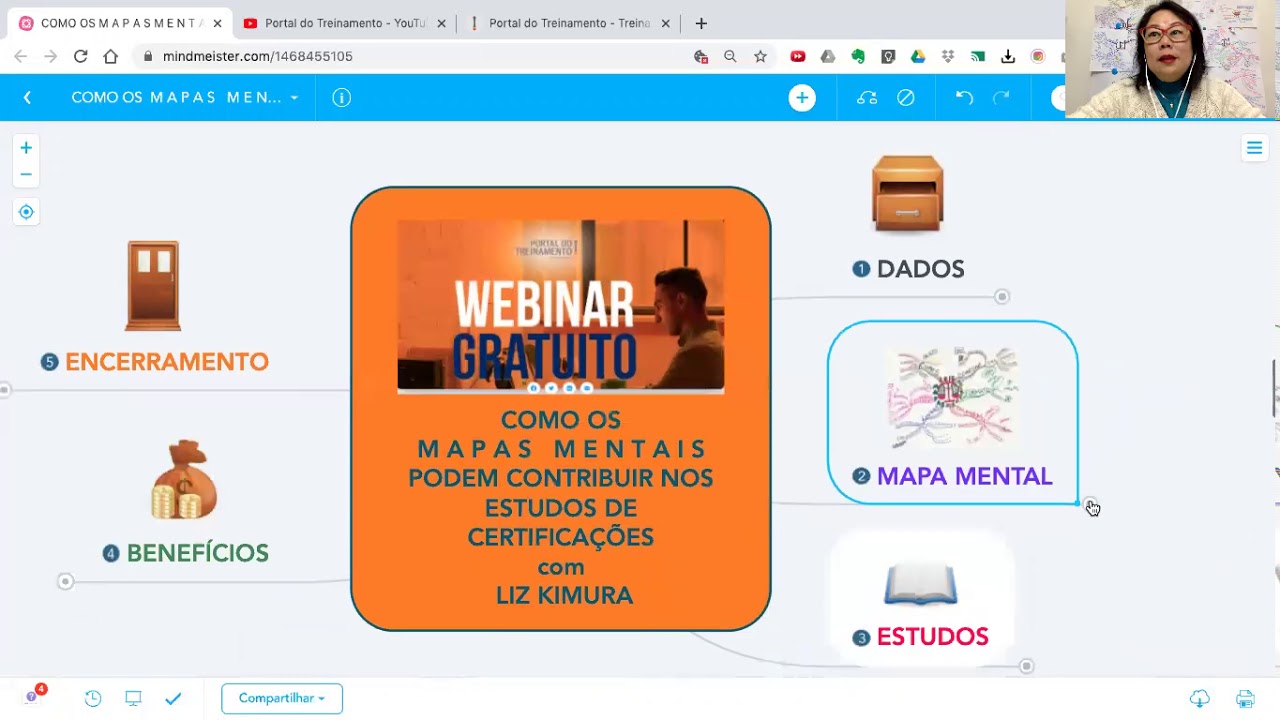This screenshot has height=720, width=1280.
Task: Close the Portal do Treinamento YouTube tab
Action: tap(441, 23)
